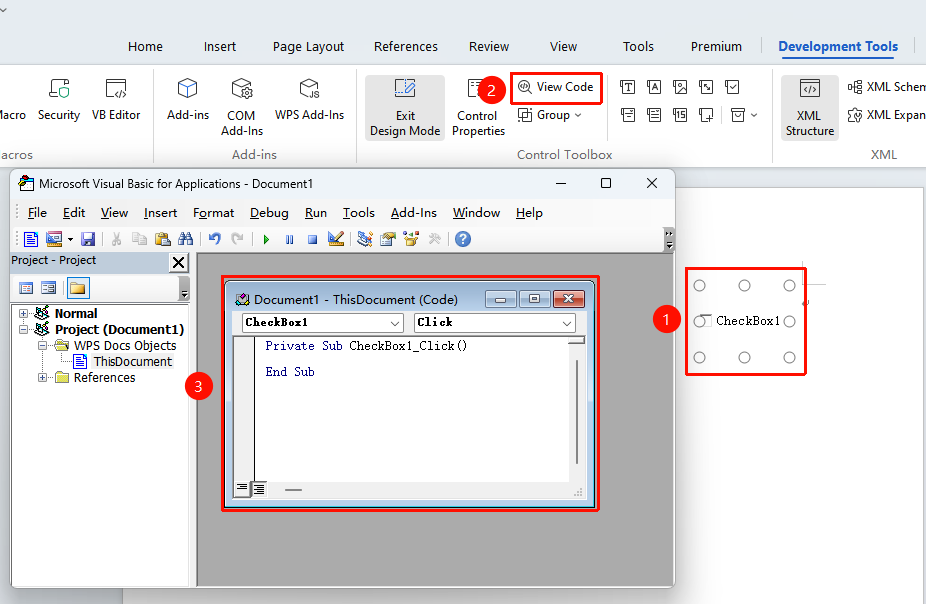The image size is (926, 604).
Task: Select ThisDocument in the project tree
Action: point(132,362)
